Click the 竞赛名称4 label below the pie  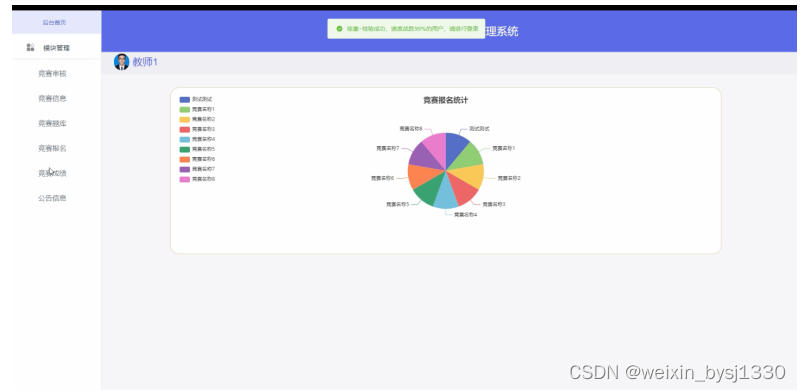coord(465,215)
